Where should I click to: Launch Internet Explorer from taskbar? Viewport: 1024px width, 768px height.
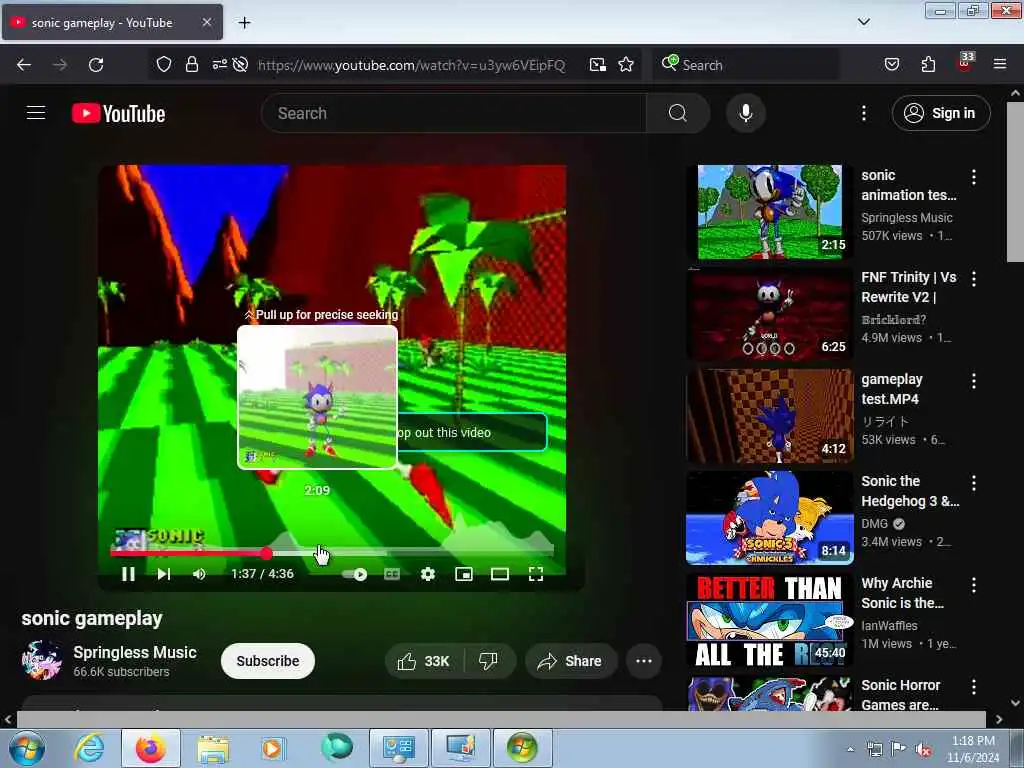click(89, 748)
